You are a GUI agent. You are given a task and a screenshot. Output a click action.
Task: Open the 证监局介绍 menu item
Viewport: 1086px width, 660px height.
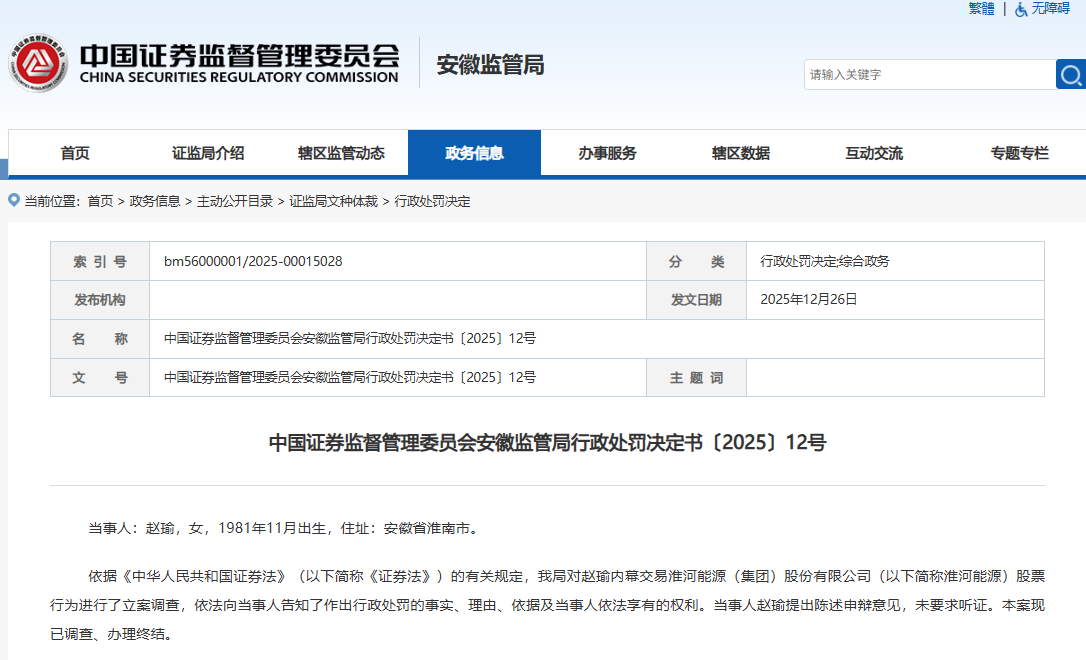pos(209,152)
